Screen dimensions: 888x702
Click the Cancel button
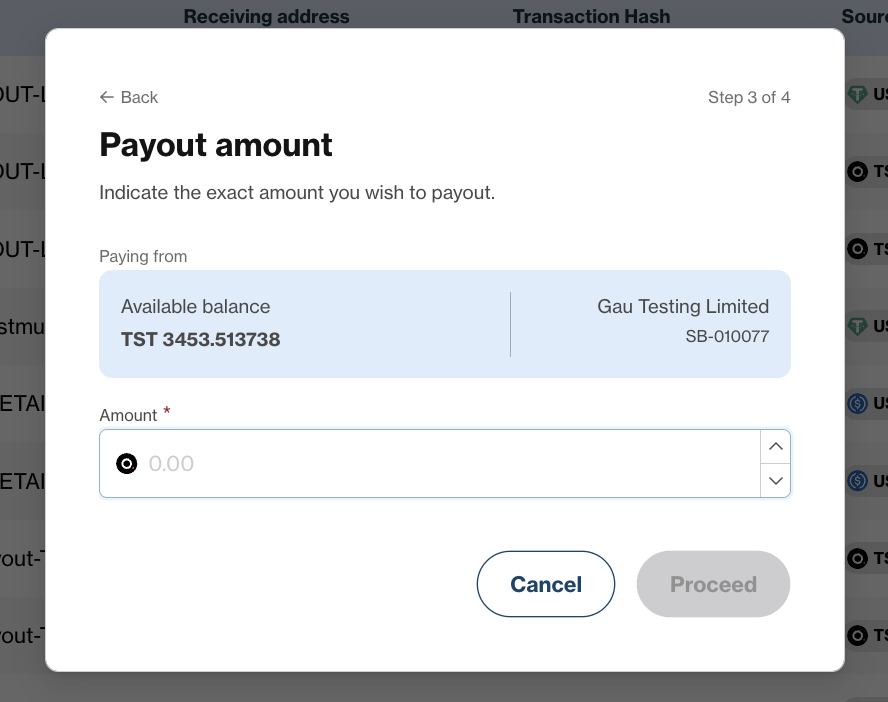point(545,584)
